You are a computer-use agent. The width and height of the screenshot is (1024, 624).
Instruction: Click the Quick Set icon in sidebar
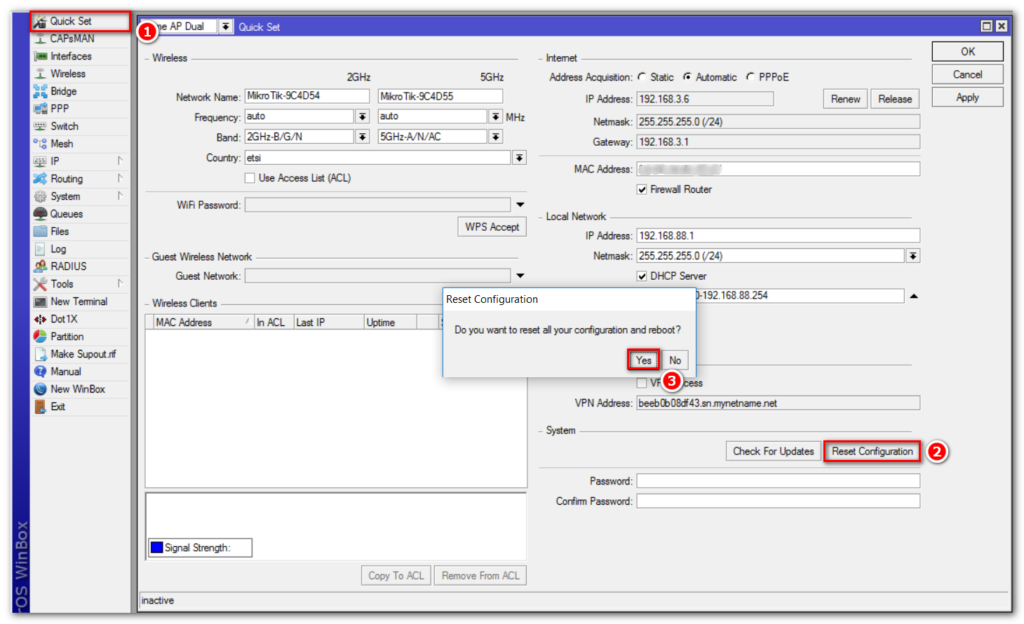[x=40, y=21]
